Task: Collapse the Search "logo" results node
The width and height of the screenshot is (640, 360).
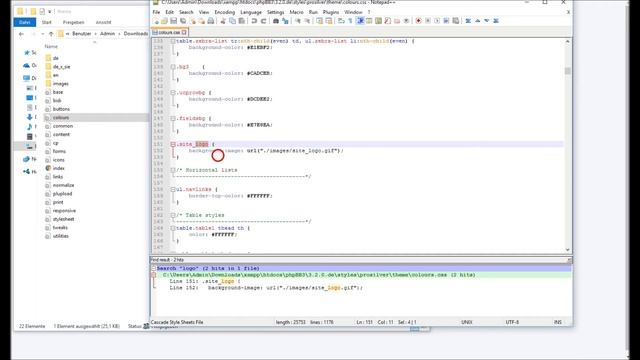Action: coord(154,268)
